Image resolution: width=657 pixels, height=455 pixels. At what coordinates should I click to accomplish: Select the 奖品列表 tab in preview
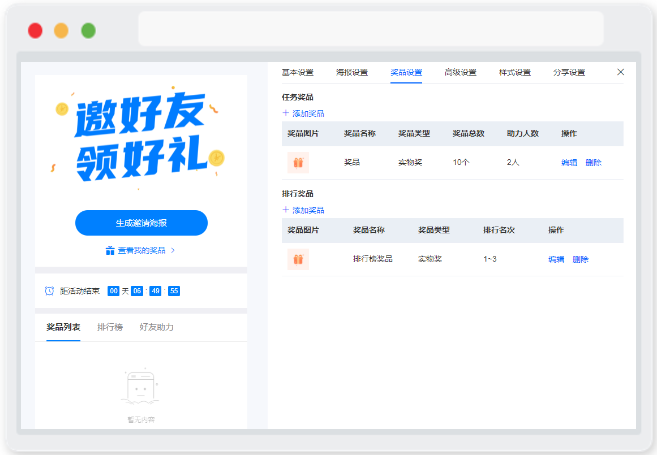click(x=63, y=327)
